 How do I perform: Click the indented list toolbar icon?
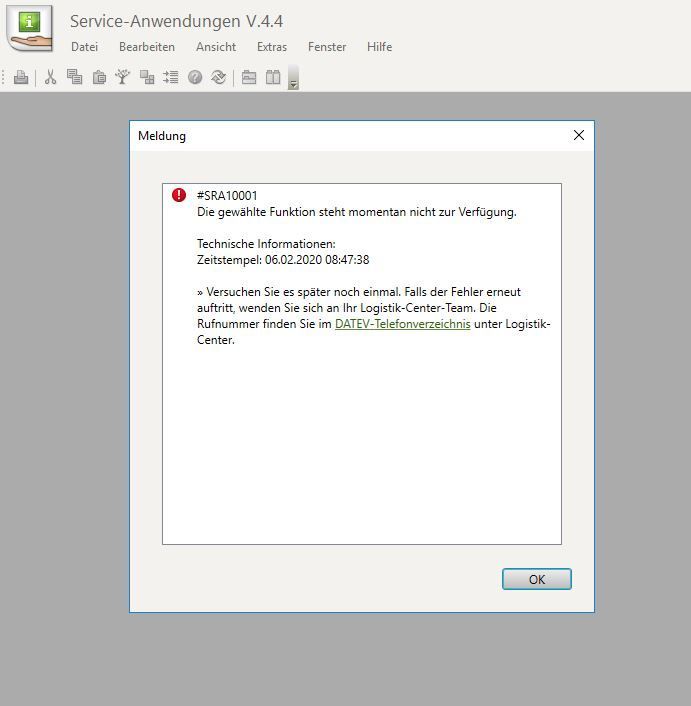(171, 77)
